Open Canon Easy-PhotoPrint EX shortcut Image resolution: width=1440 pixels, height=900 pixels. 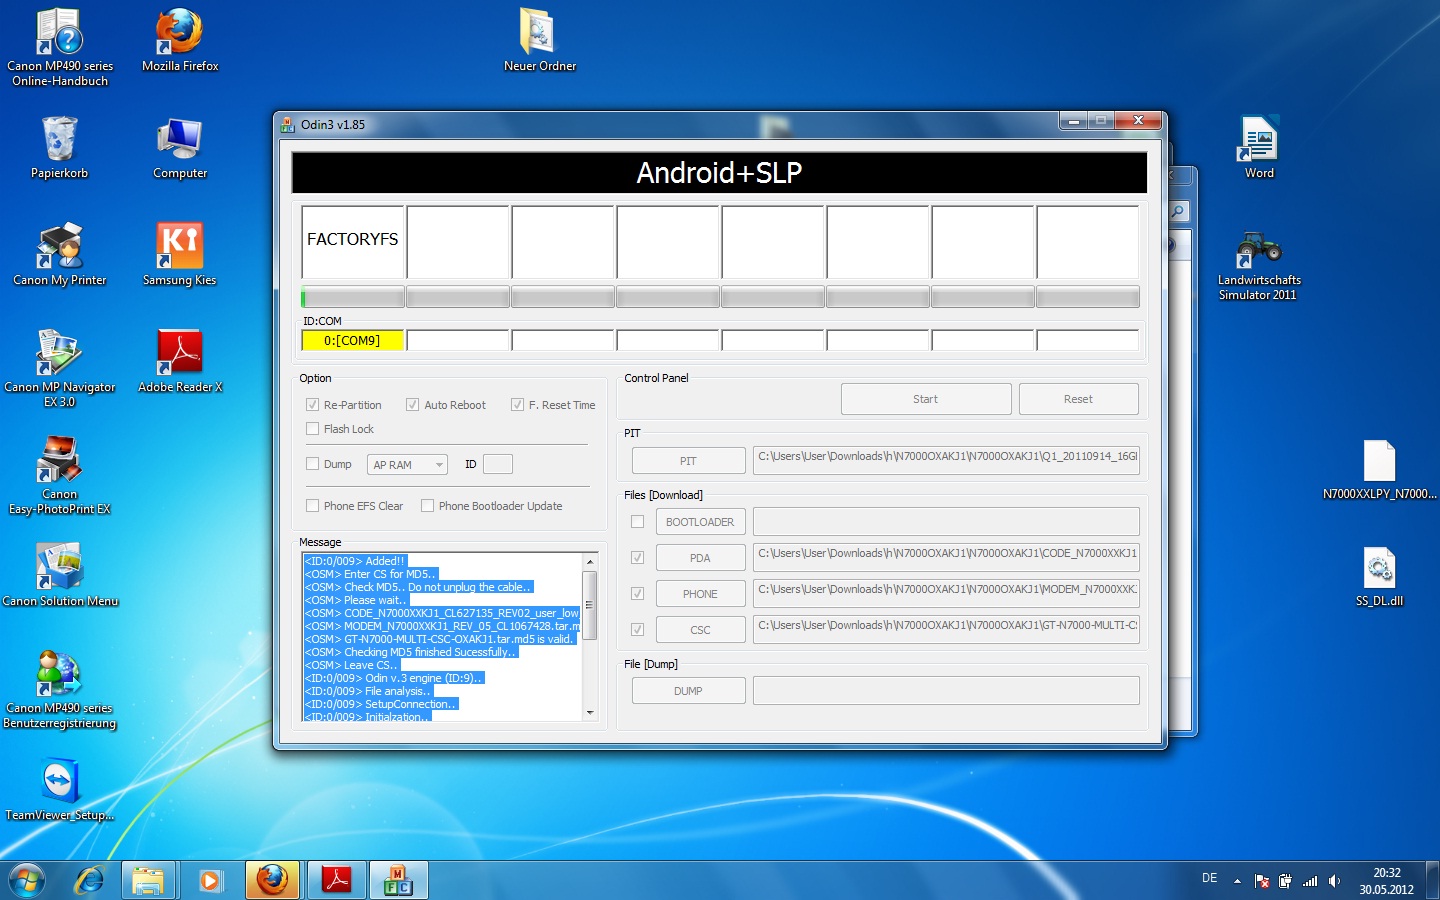[59, 475]
